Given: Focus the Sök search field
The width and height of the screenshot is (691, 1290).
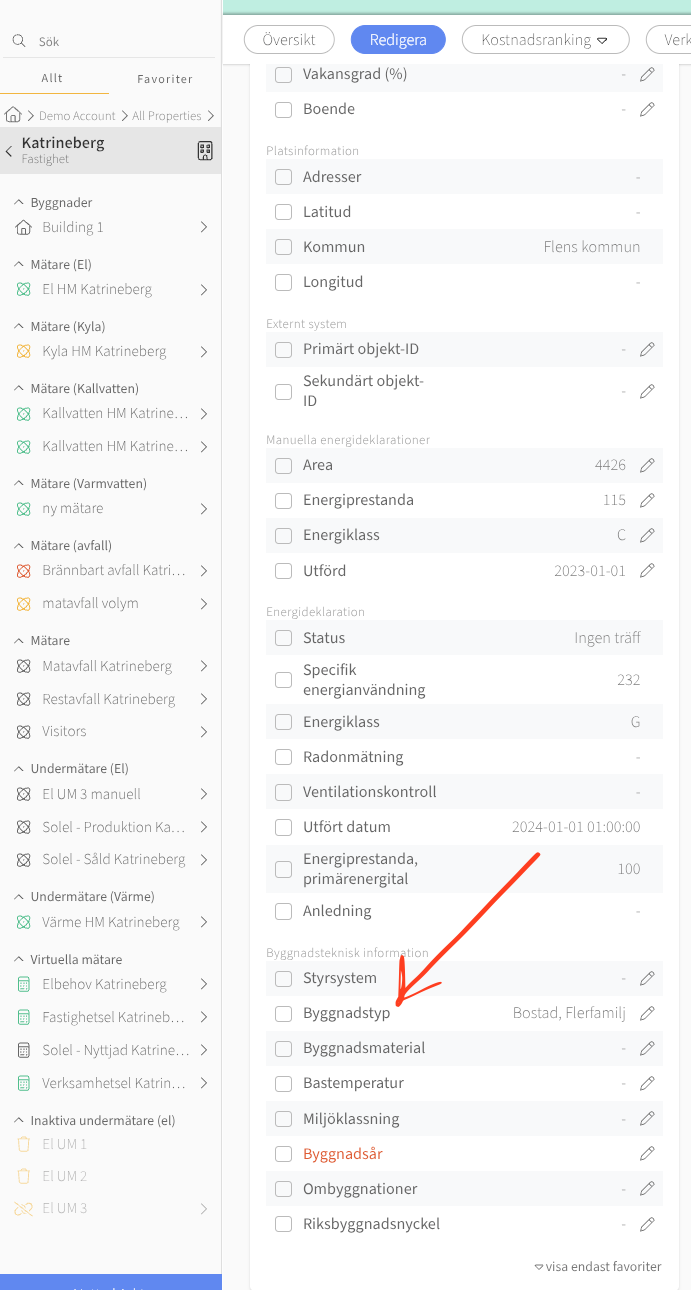Looking at the screenshot, I should point(120,42).
